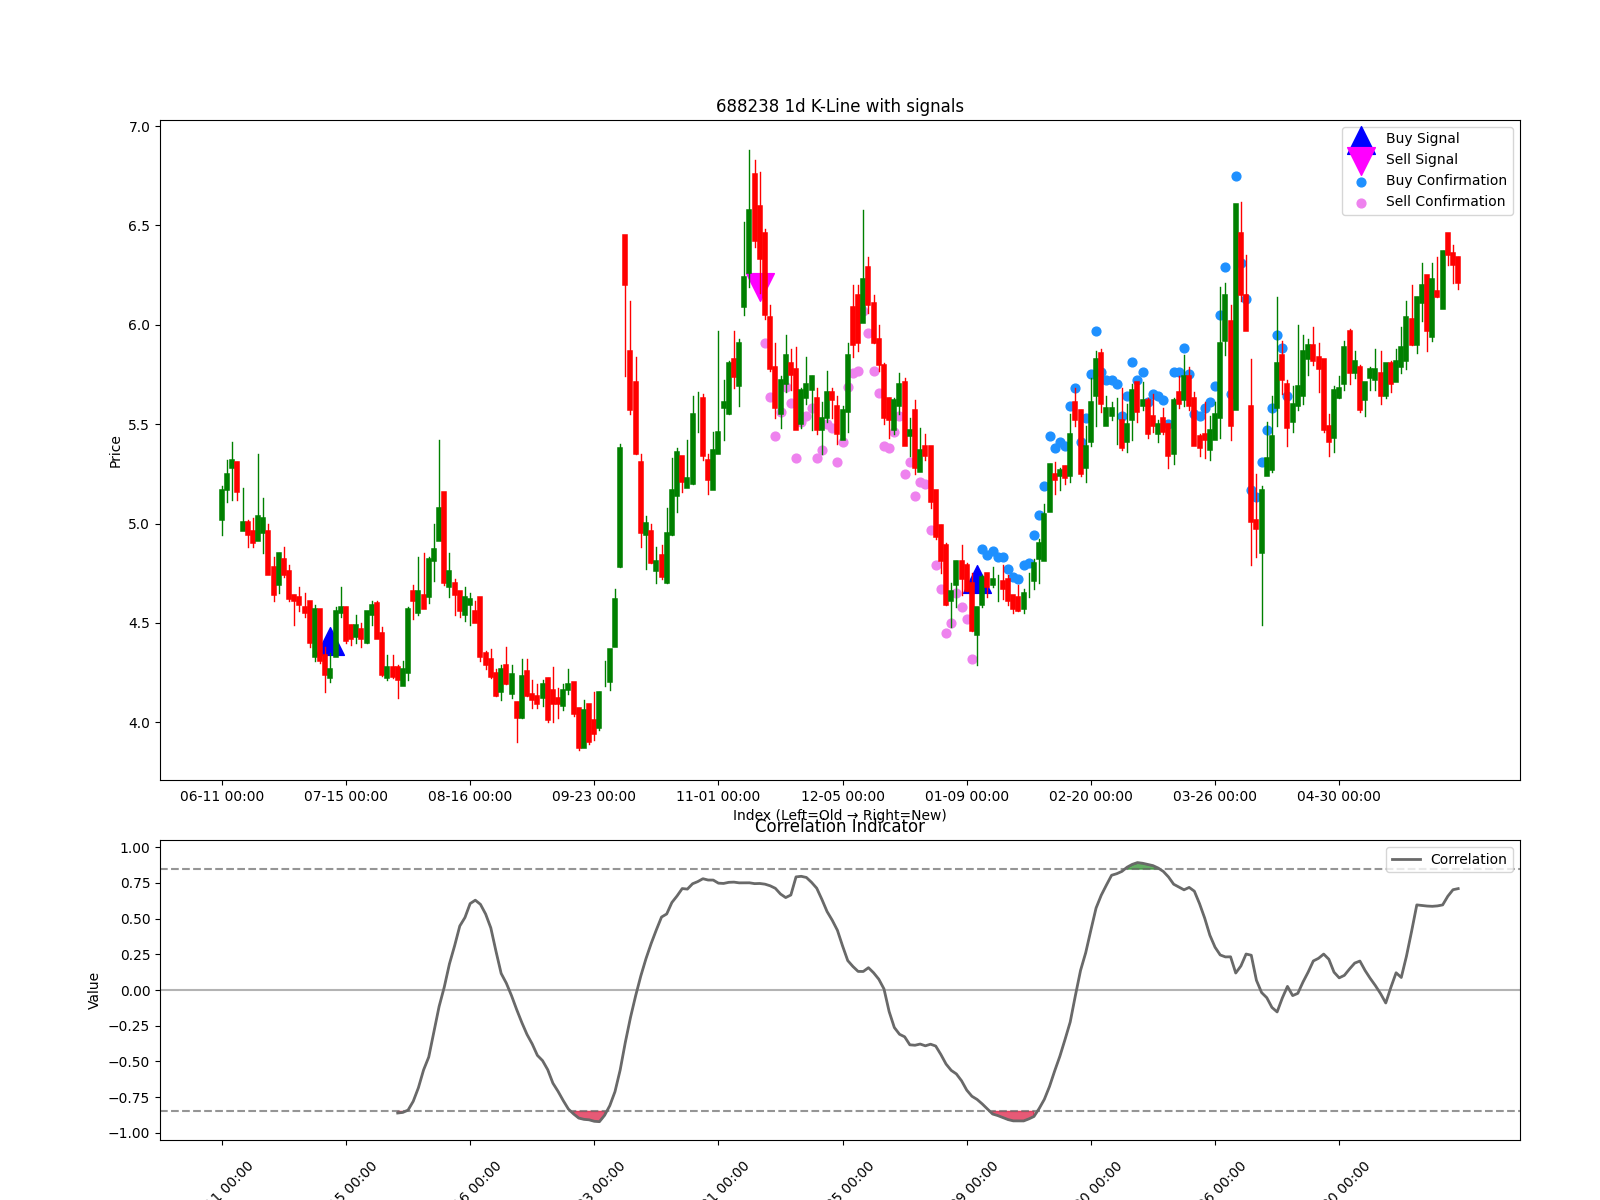Click the 'Correlation' legend label

(x=1468, y=860)
